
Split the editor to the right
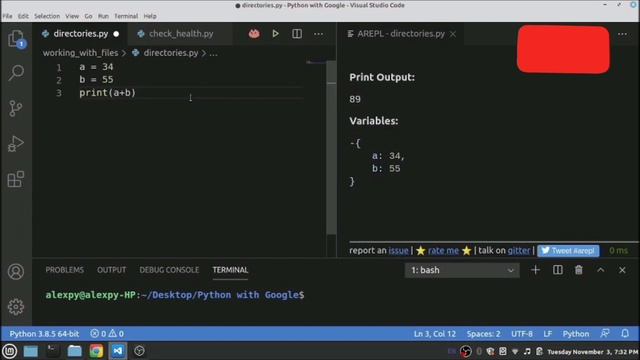click(x=297, y=33)
